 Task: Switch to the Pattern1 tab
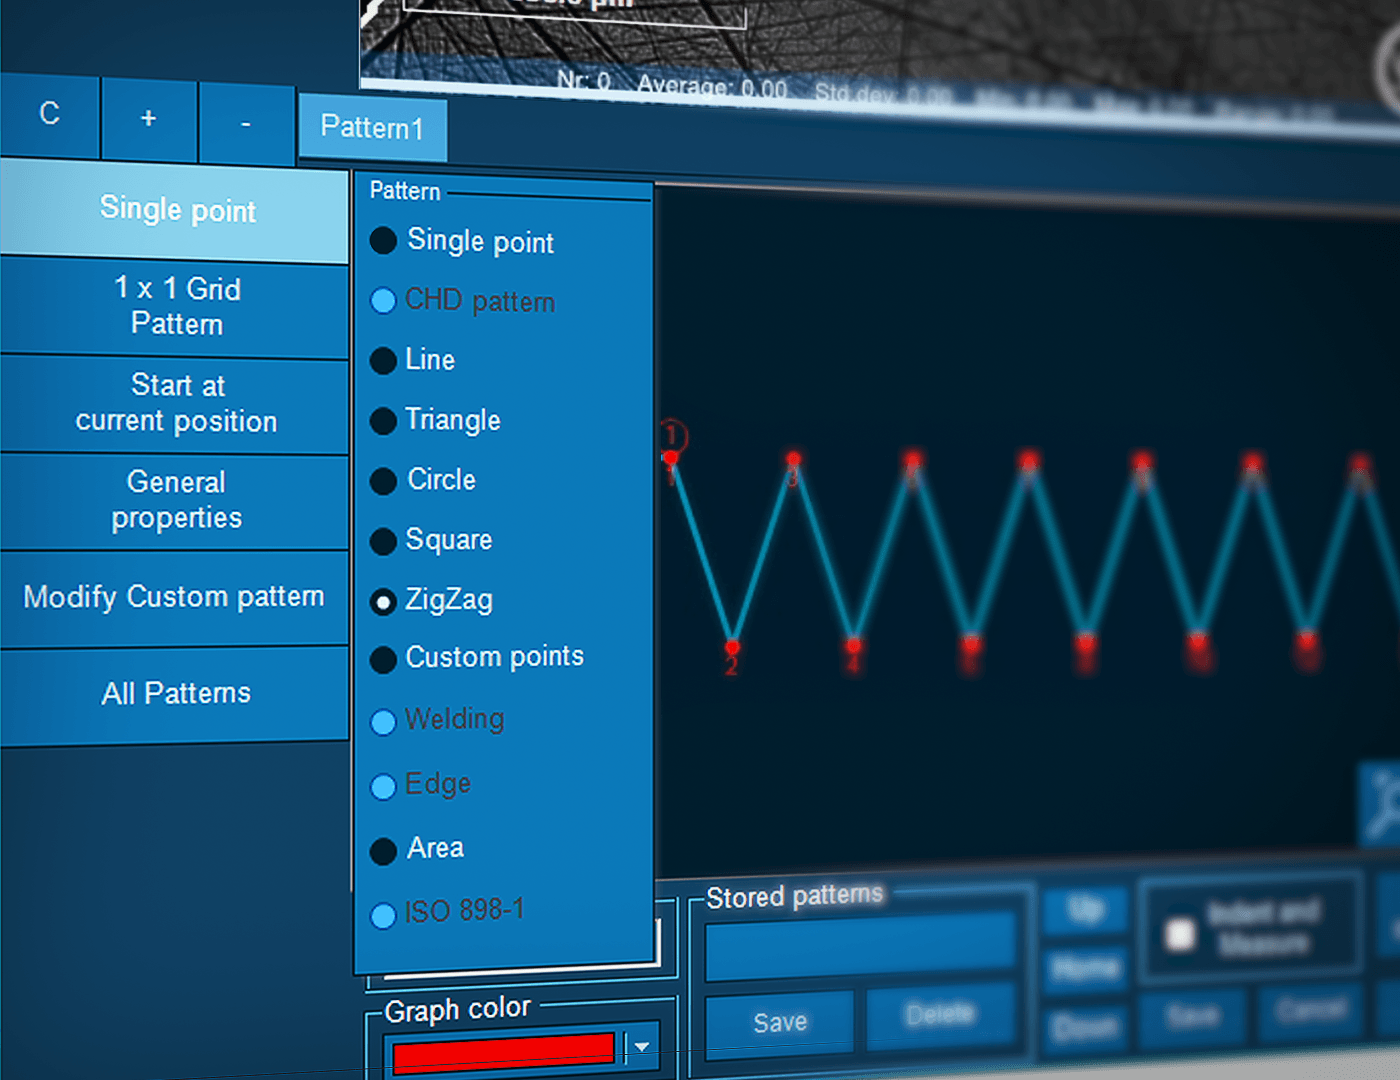[x=372, y=128]
